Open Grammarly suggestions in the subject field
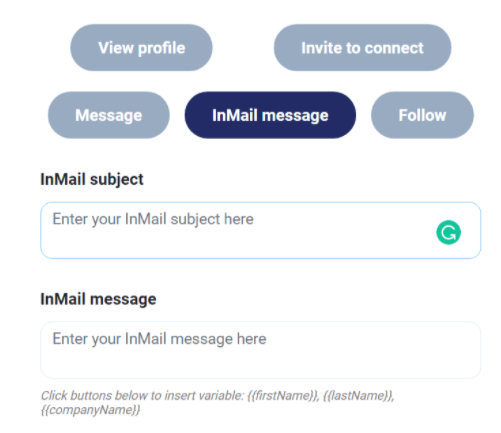The height and width of the screenshot is (433, 501). (x=448, y=232)
